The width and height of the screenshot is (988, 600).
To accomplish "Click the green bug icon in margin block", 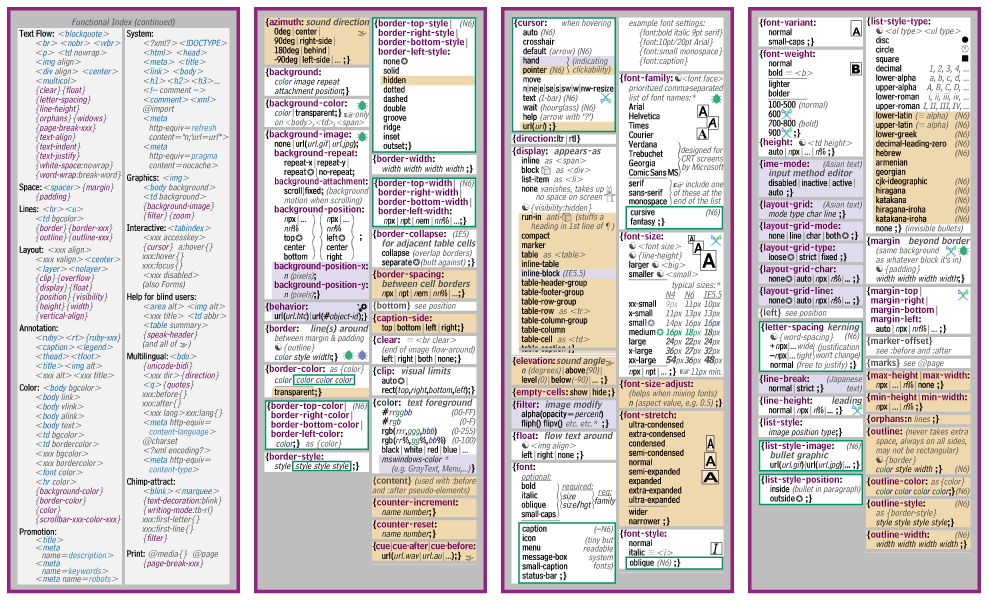I will [963, 251].
